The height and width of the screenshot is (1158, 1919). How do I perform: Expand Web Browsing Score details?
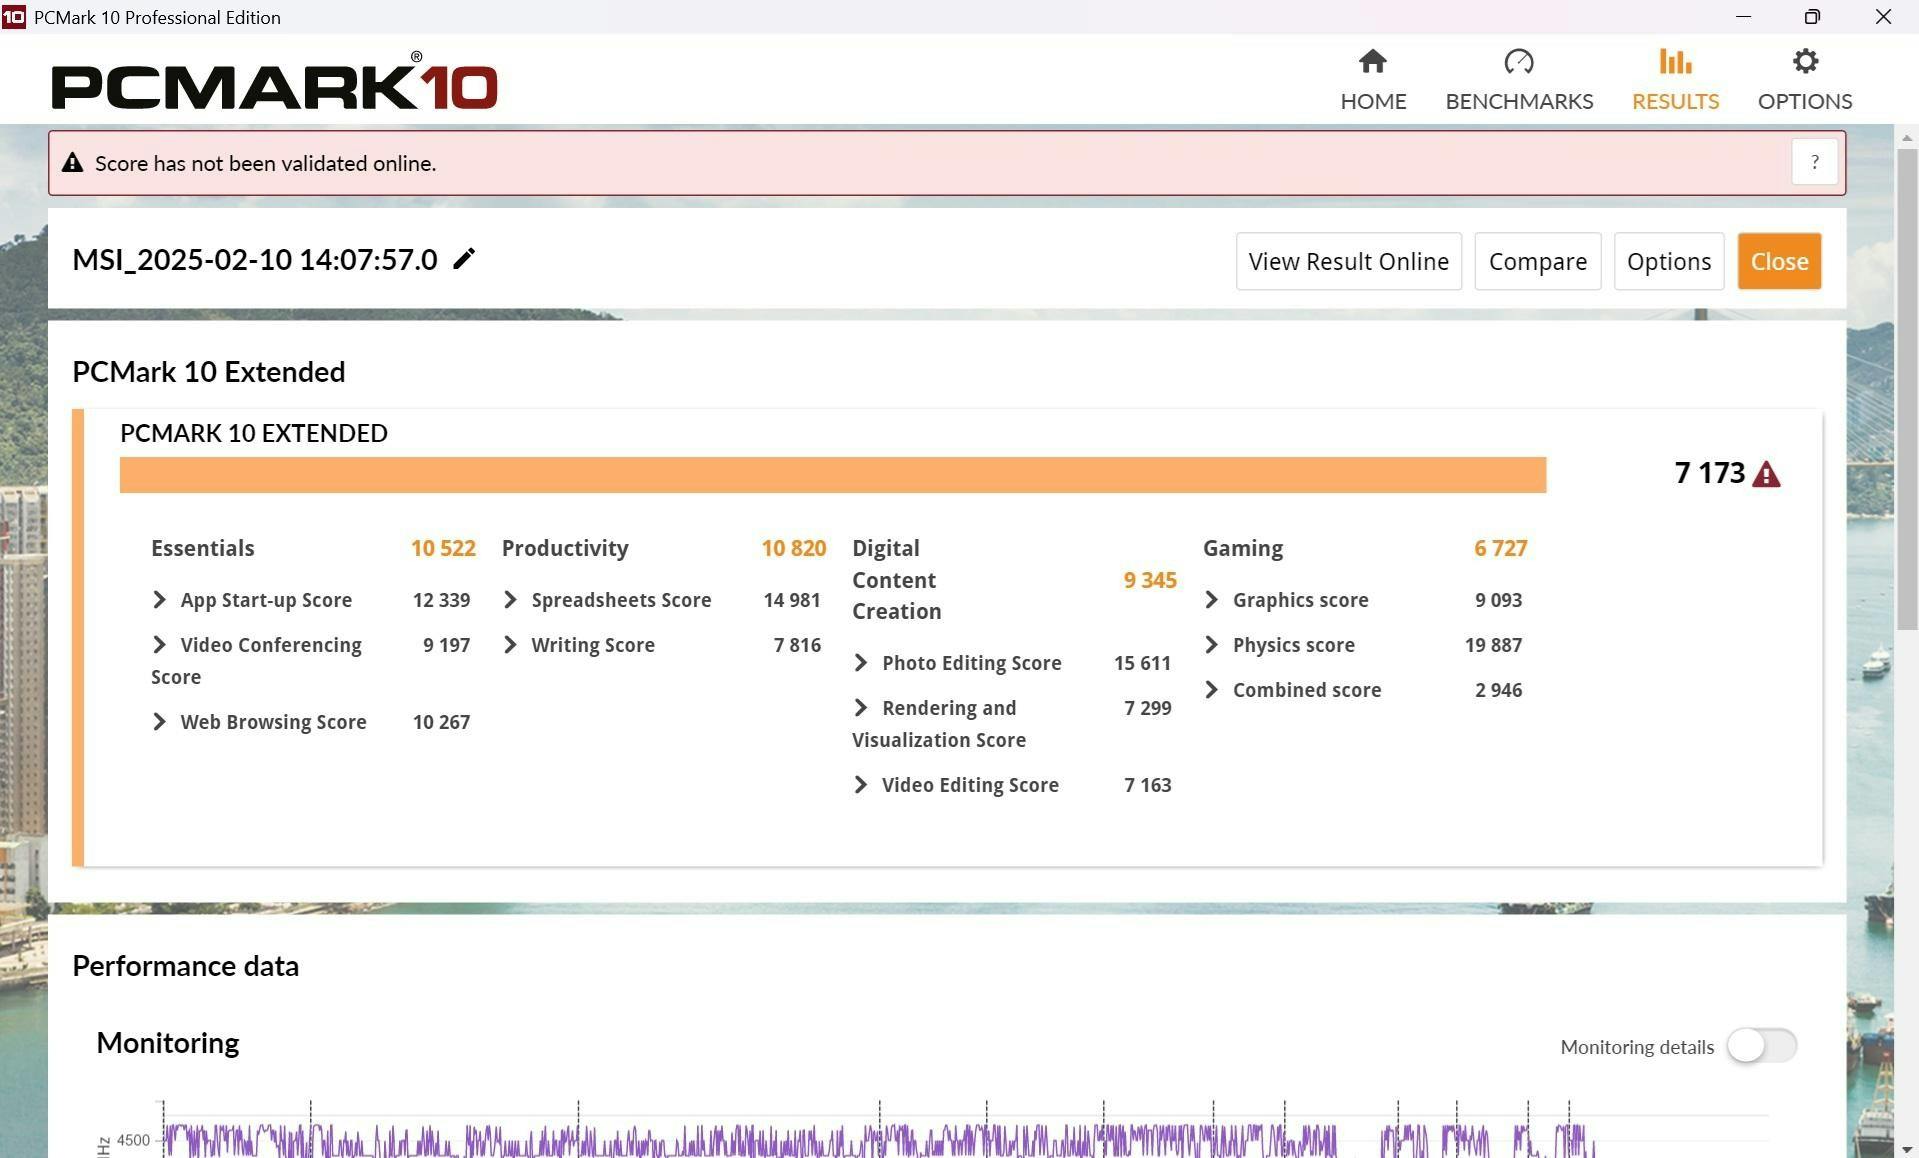coord(159,722)
